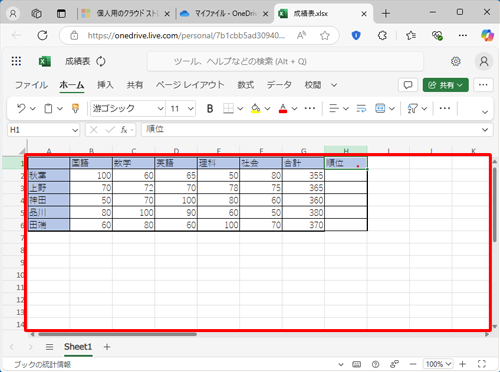Click the Sort and Filter icon
This screenshot has height=372, width=500.
click(412, 108)
